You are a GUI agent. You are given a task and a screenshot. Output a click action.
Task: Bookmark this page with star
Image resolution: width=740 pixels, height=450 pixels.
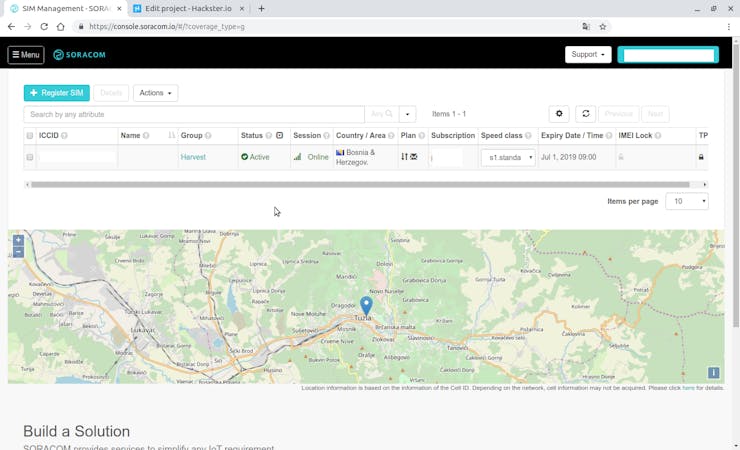(x=603, y=26)
